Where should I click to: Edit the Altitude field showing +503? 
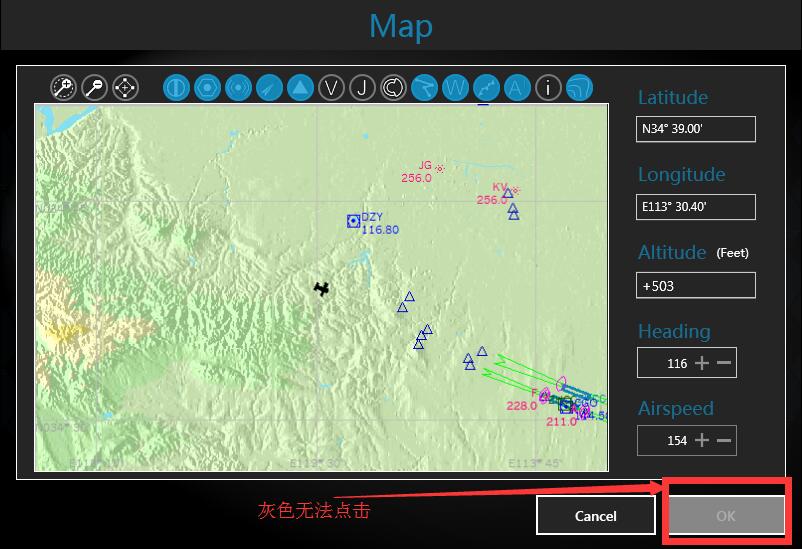[x=696, y=285]
